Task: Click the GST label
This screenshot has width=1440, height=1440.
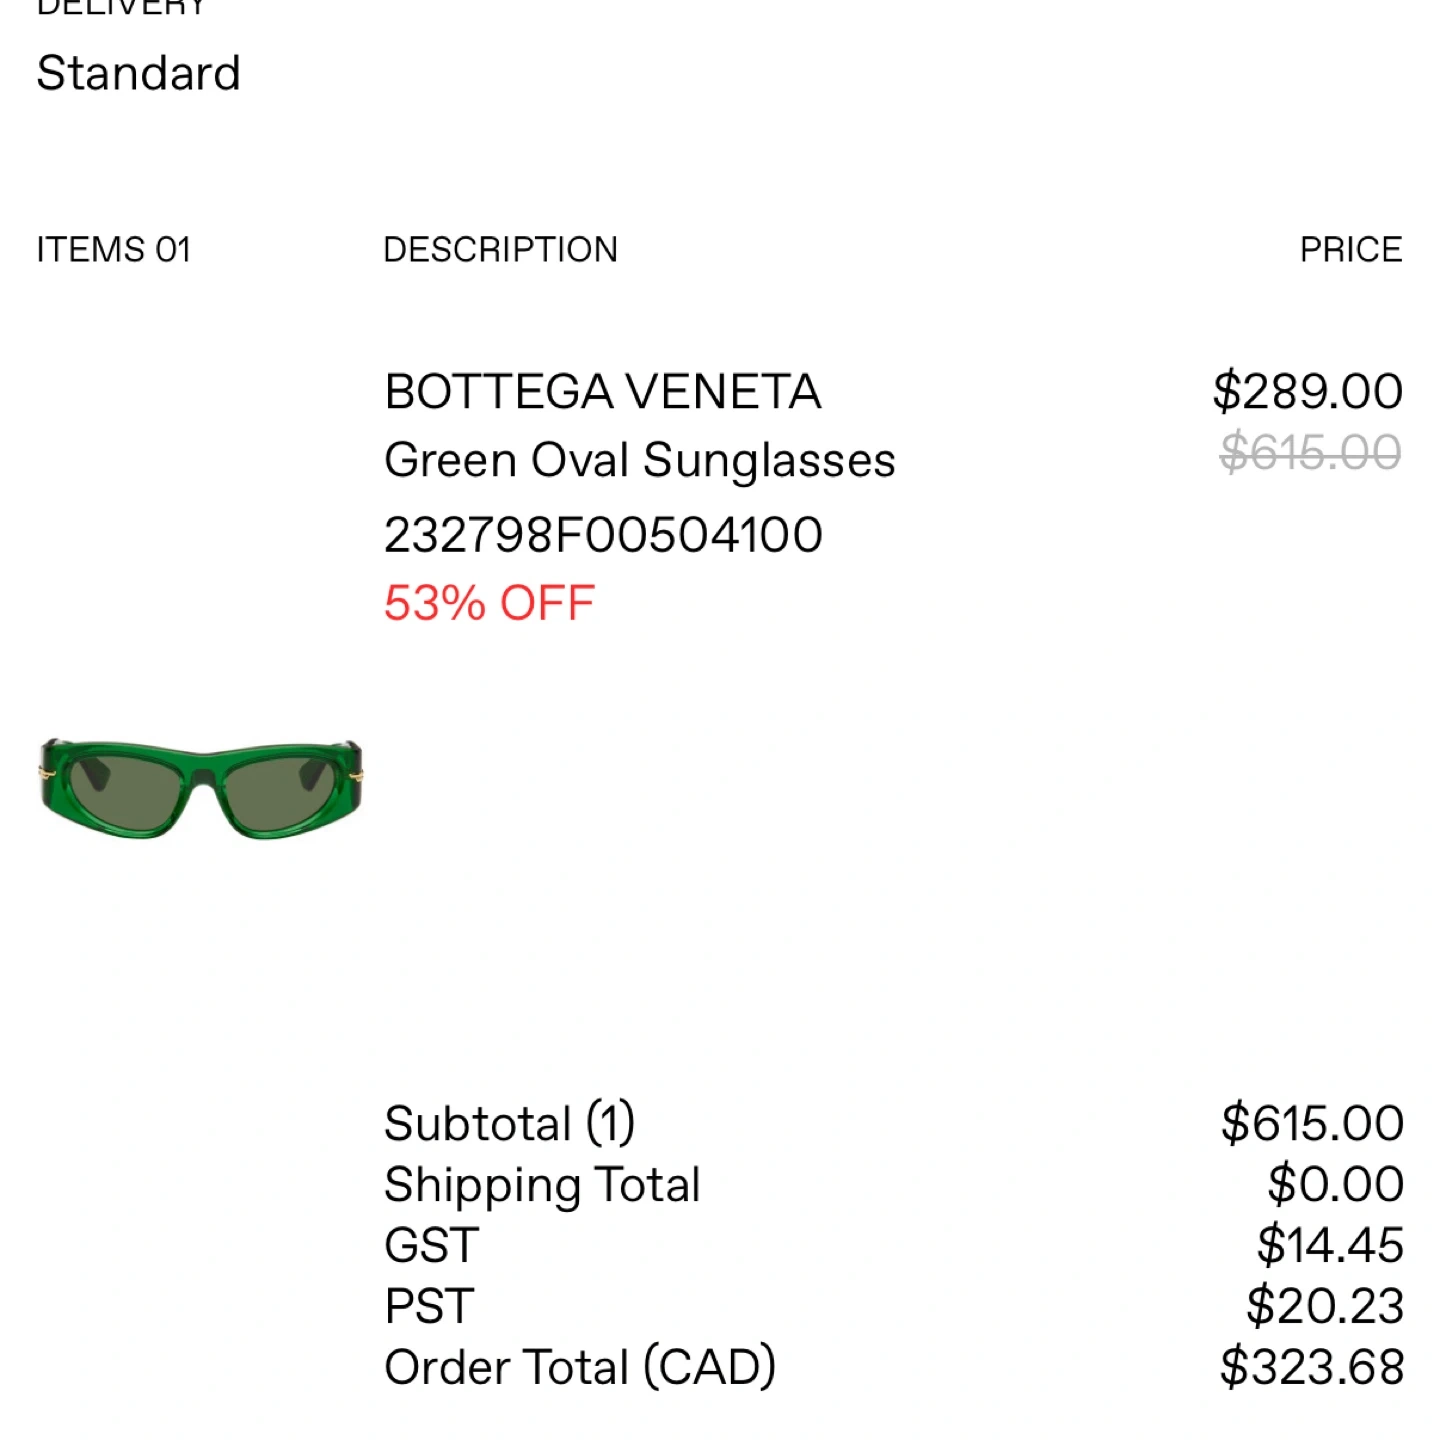Action: click(x=431, y=1246)
